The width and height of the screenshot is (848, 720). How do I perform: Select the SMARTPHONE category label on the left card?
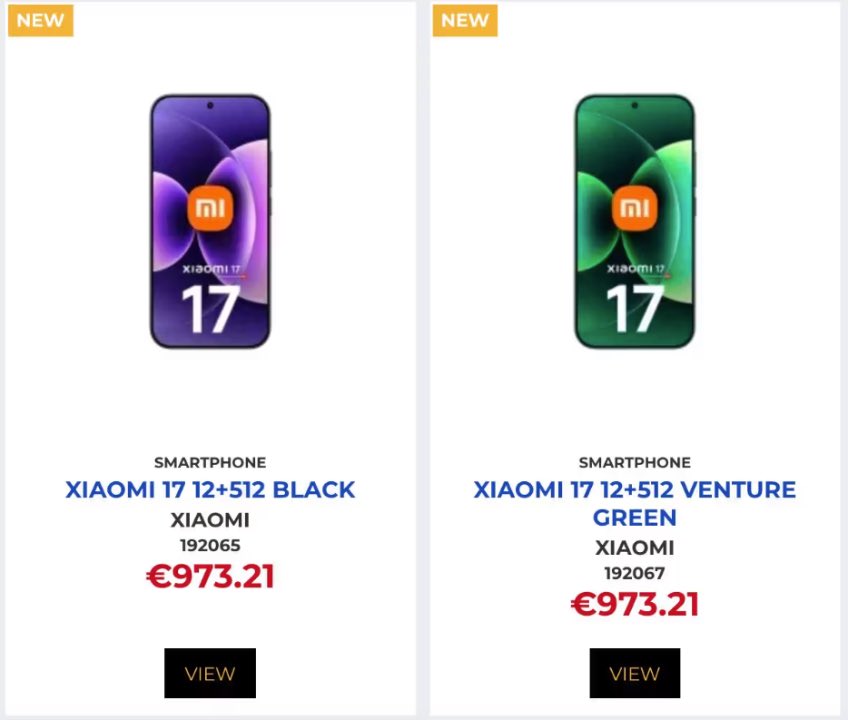tap(210, 462)
